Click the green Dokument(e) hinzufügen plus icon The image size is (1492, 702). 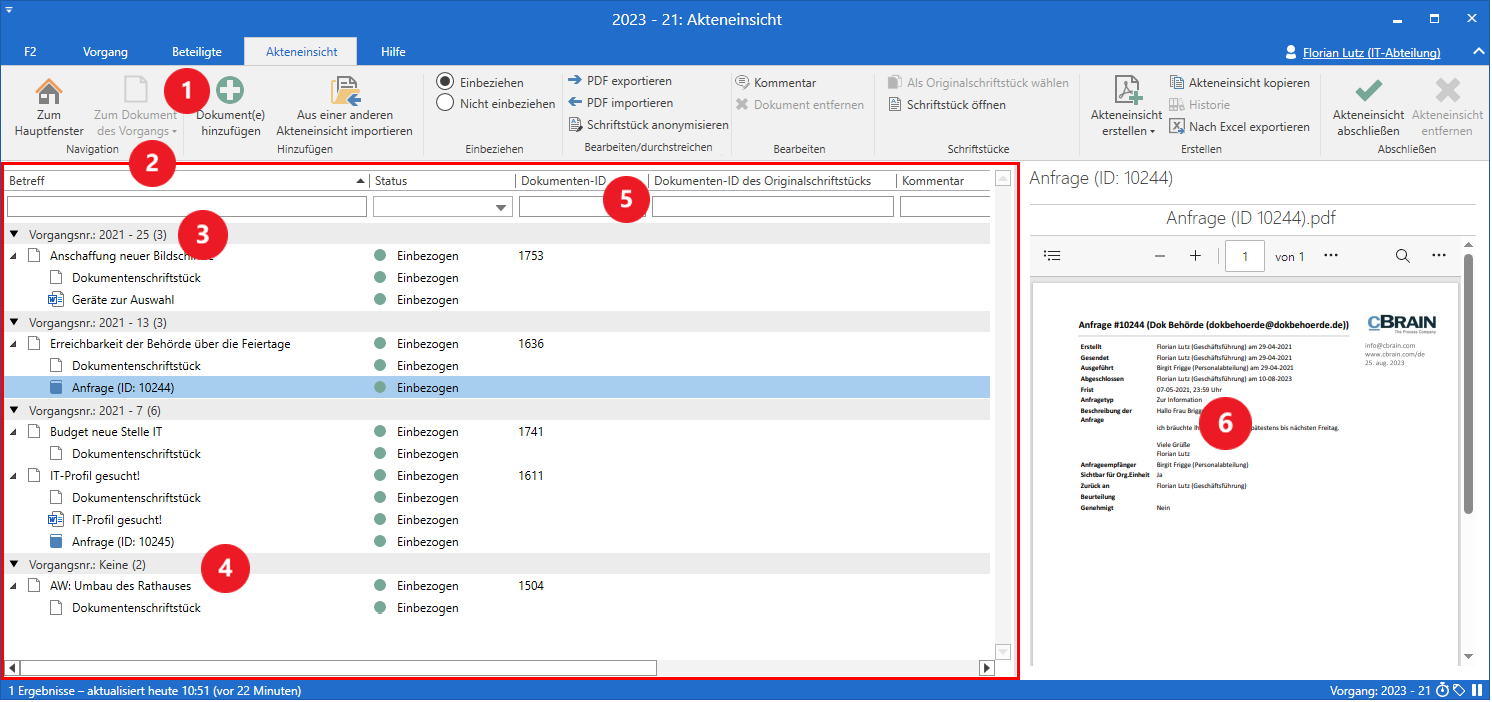point(230,91)
